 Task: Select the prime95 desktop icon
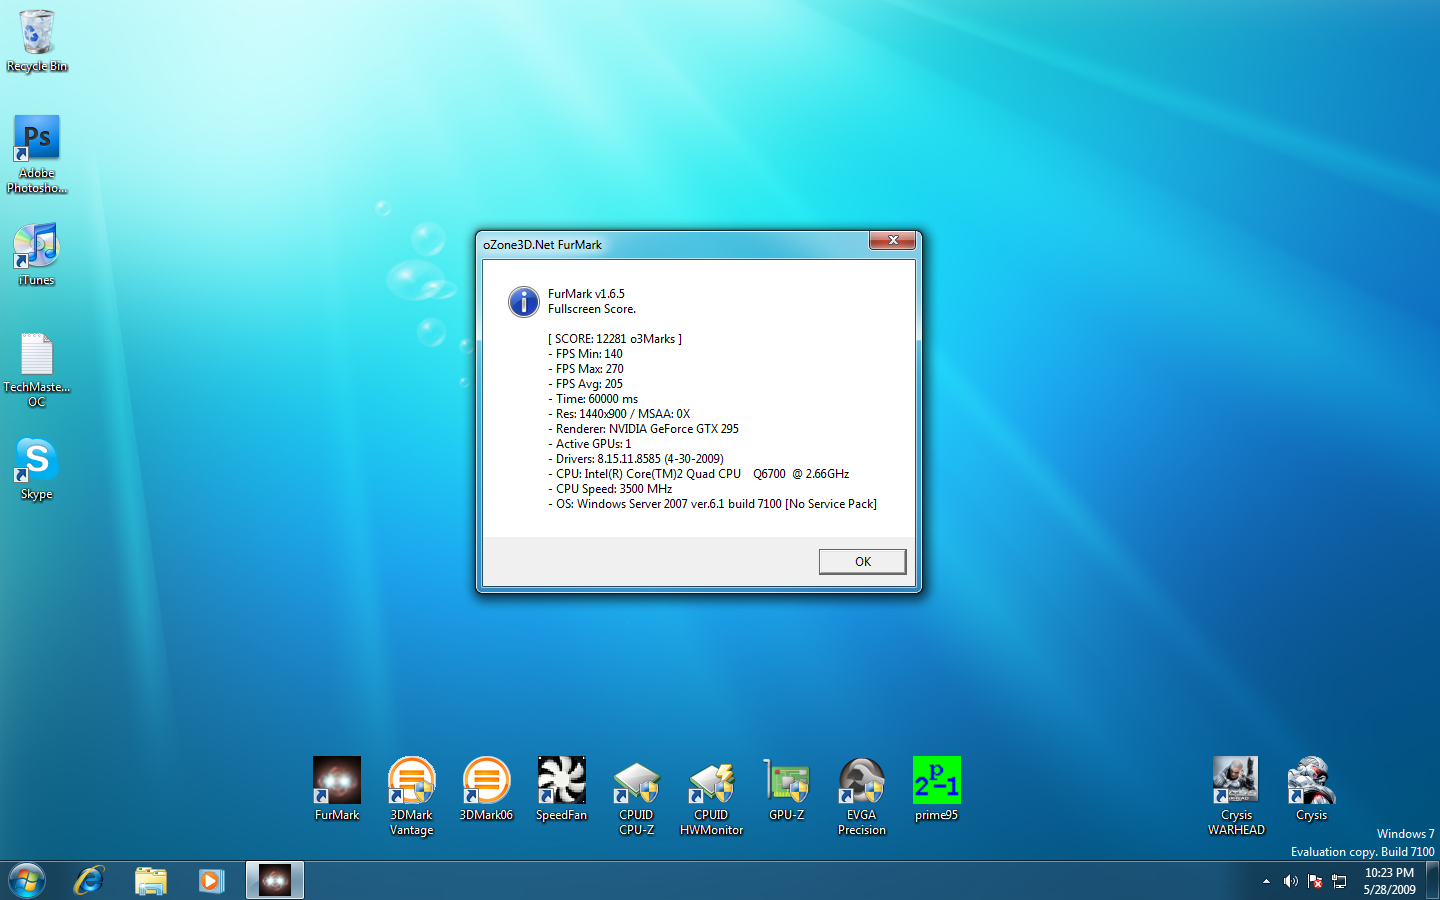(x=936, y=789)
